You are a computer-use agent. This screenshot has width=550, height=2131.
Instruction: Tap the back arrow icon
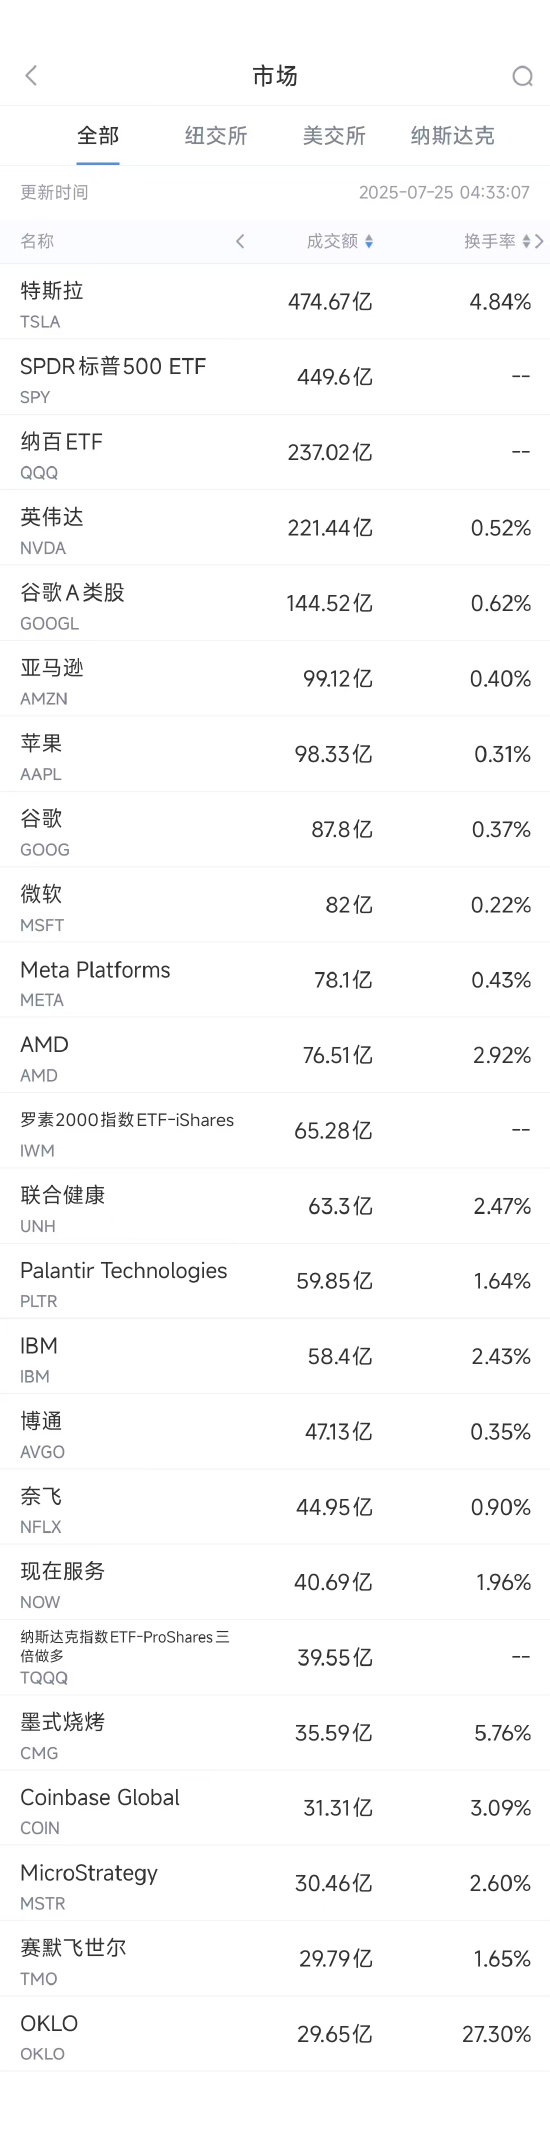click(31, 75)
